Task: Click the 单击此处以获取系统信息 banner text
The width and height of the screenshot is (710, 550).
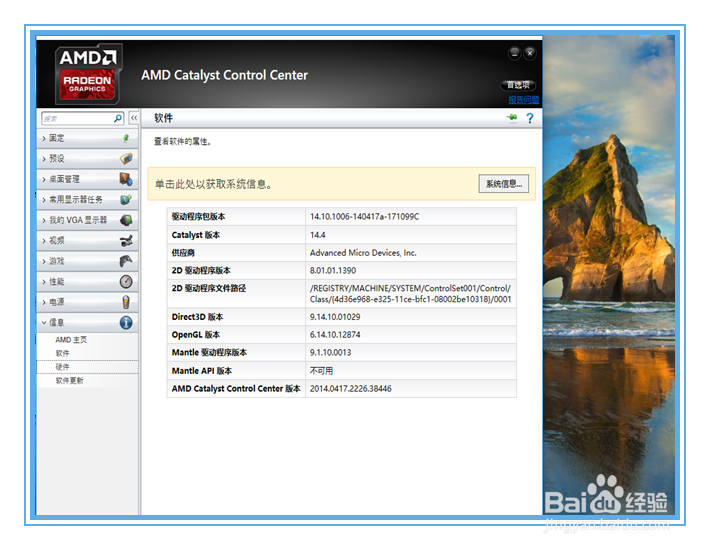Action: [x=213, y=184]
